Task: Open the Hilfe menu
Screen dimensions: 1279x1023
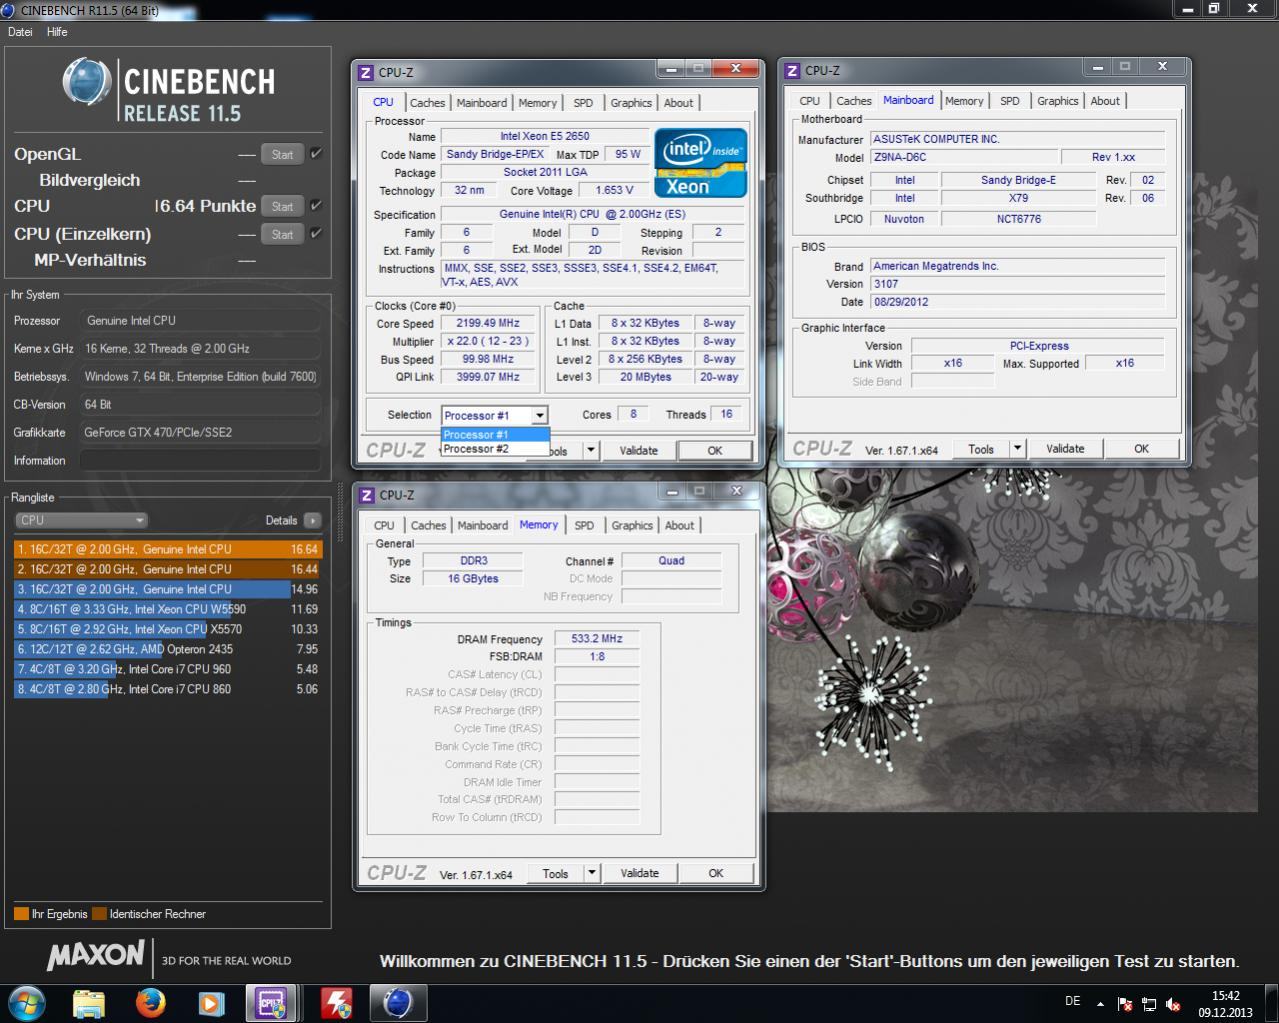Action: click(x=57, y=32)
